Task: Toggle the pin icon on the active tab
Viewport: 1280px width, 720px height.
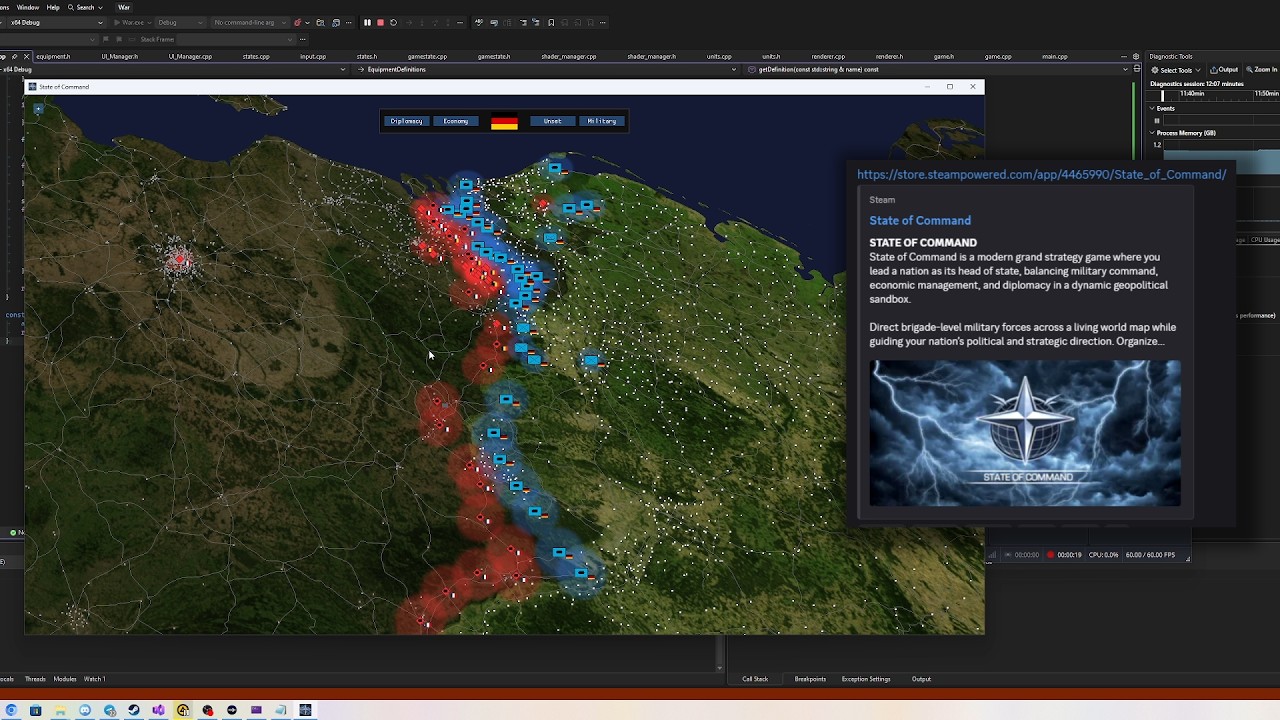Action: (14, 57)
